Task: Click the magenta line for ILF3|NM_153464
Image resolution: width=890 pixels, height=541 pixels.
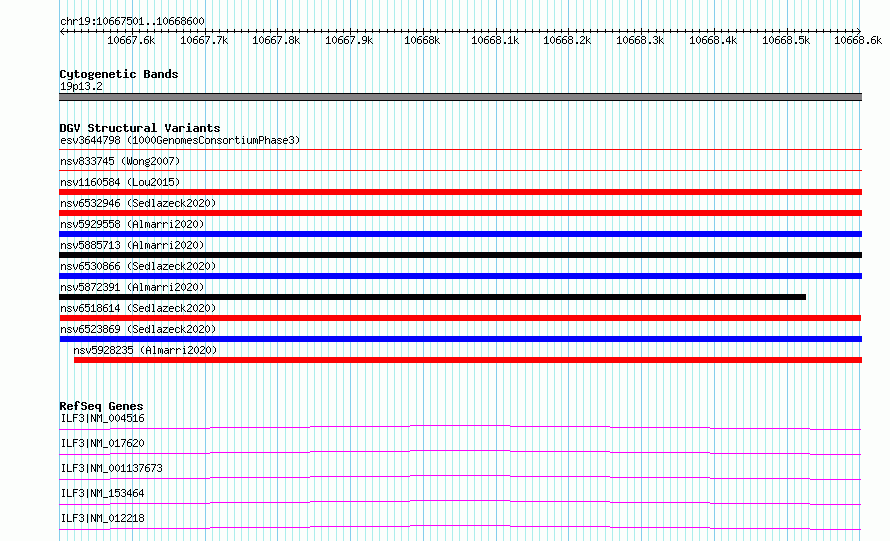Action: point(460,502)
